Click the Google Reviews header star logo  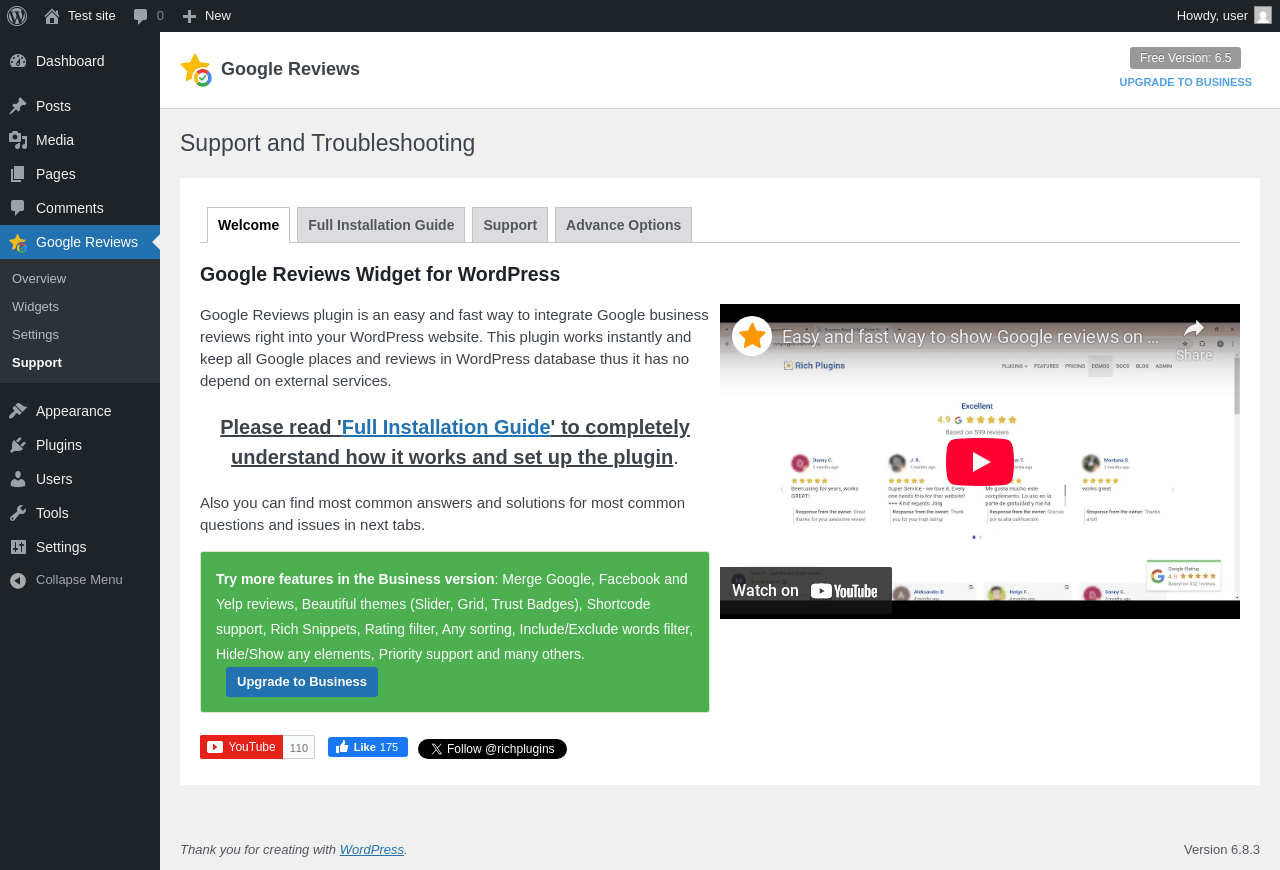(x=196, y=69)
